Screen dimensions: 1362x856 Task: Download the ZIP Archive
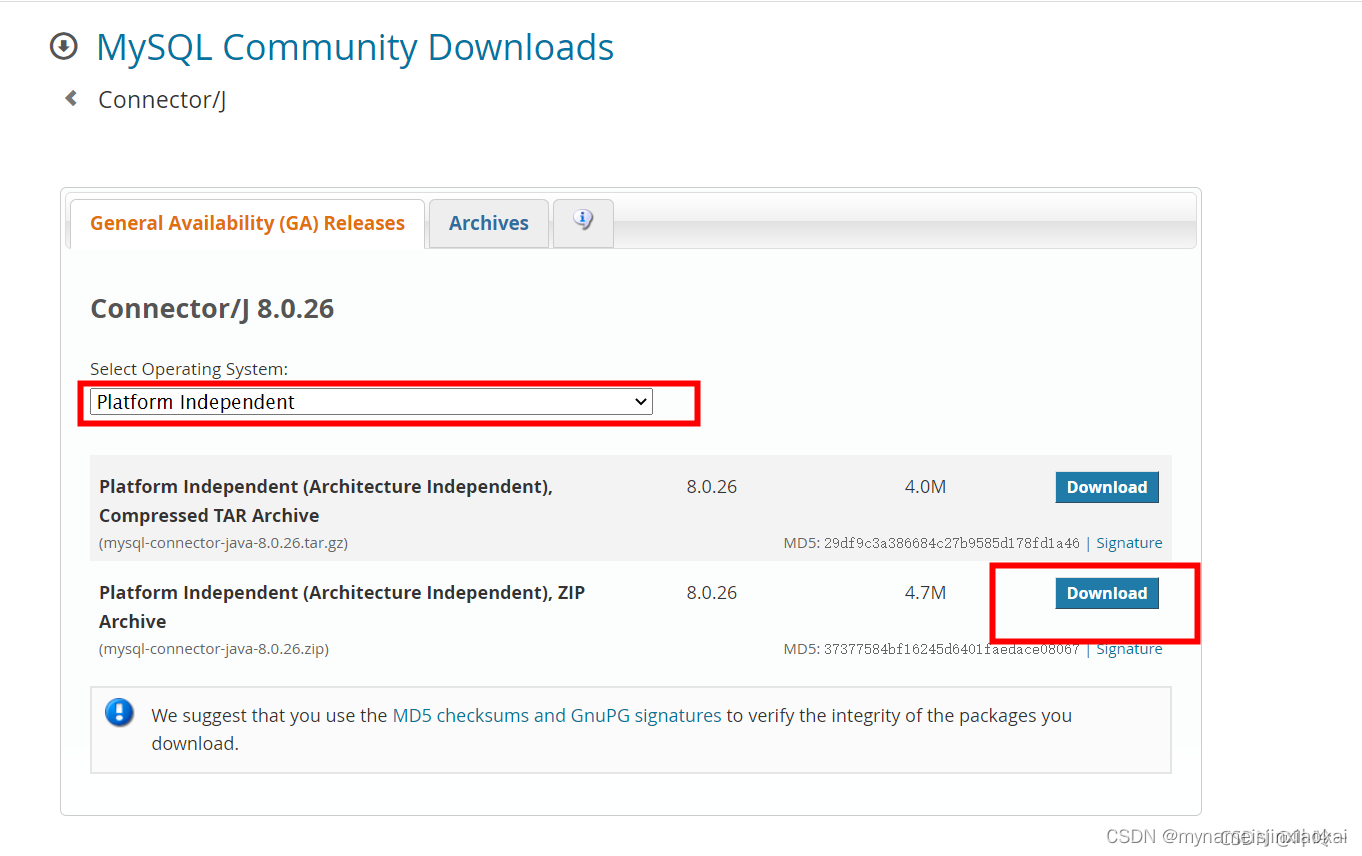[x=1107, y=593]
